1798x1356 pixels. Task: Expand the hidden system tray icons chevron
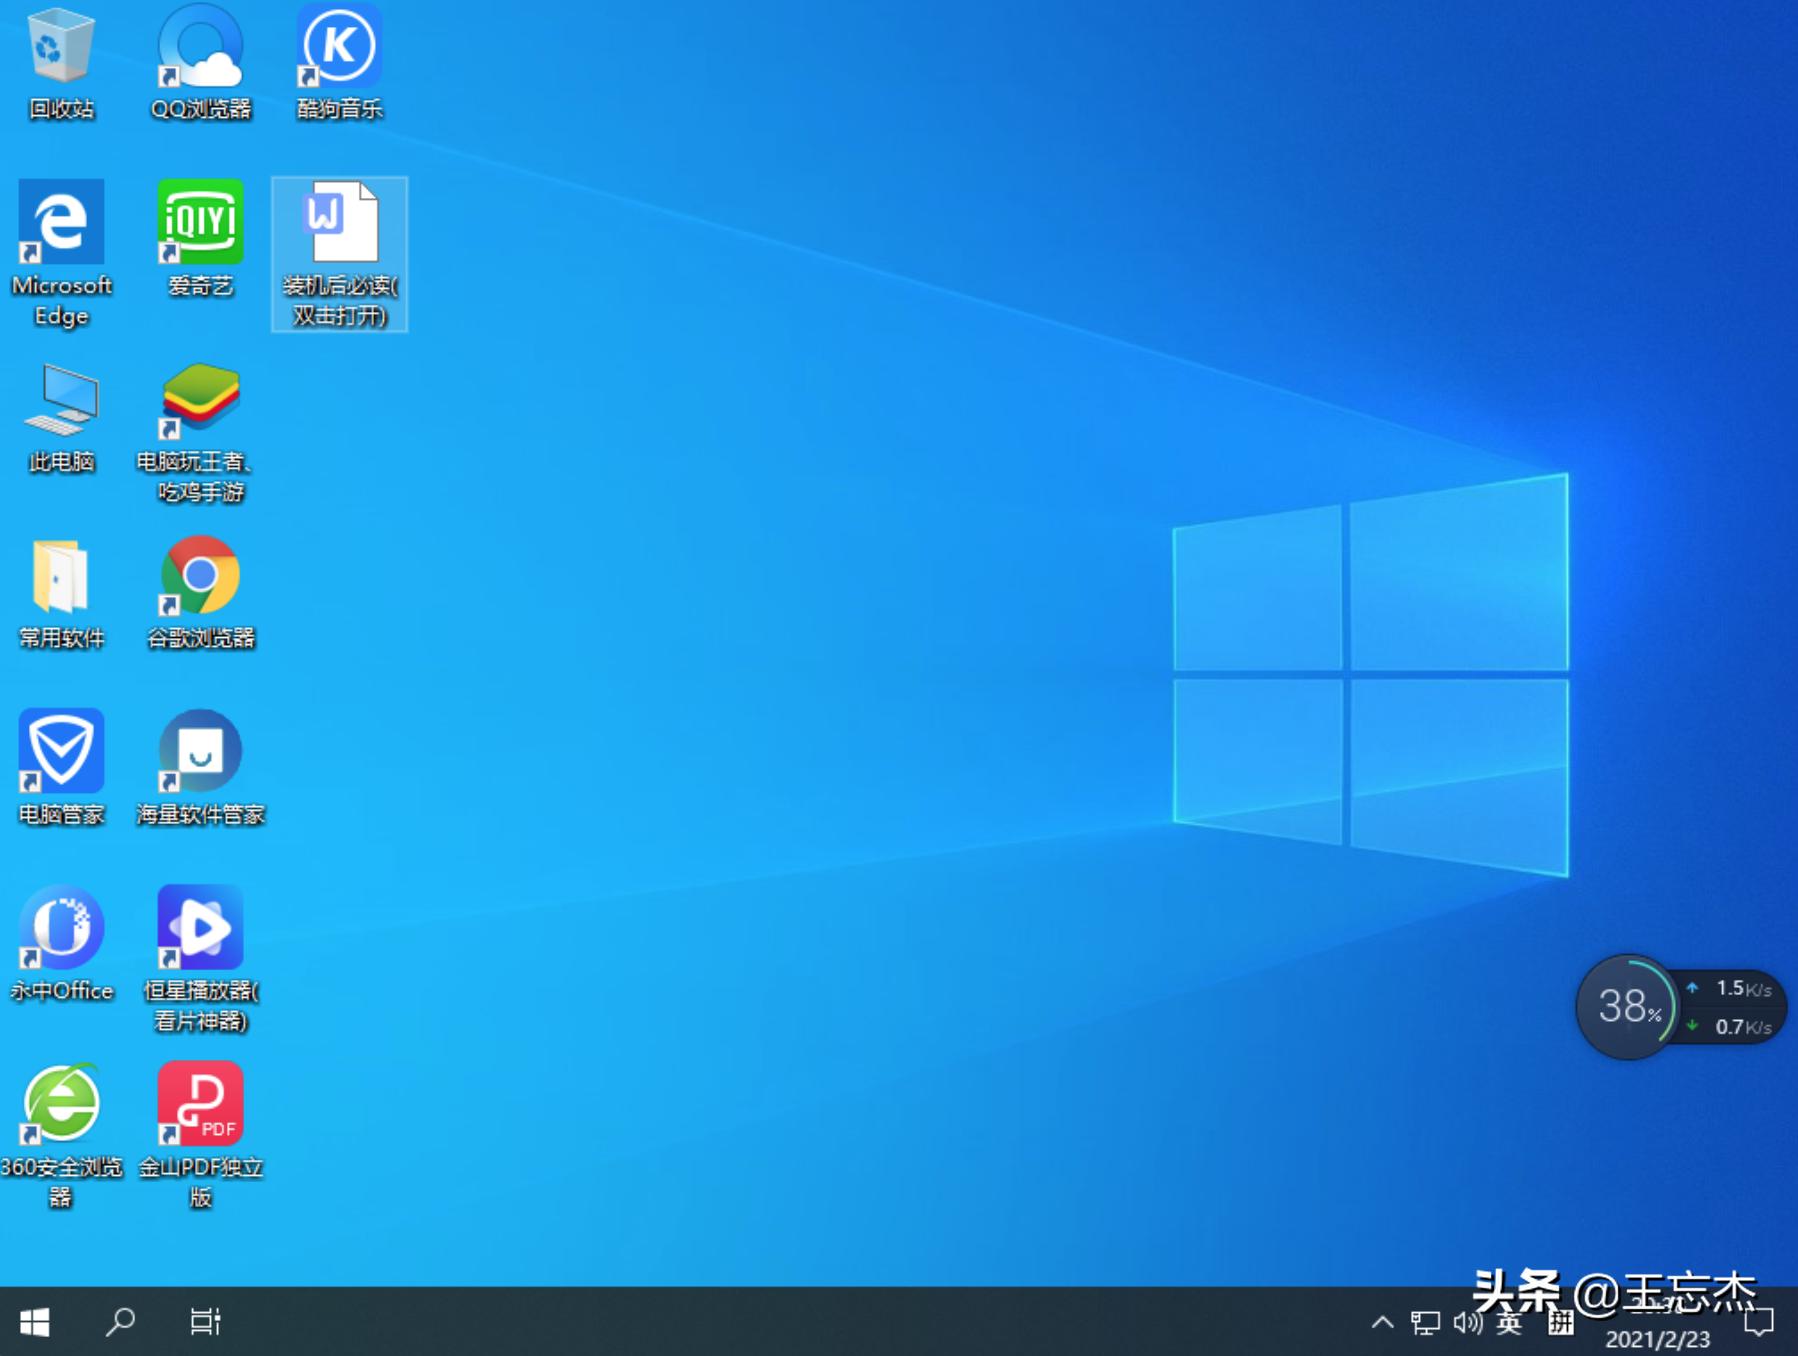click(1382, 1322)
